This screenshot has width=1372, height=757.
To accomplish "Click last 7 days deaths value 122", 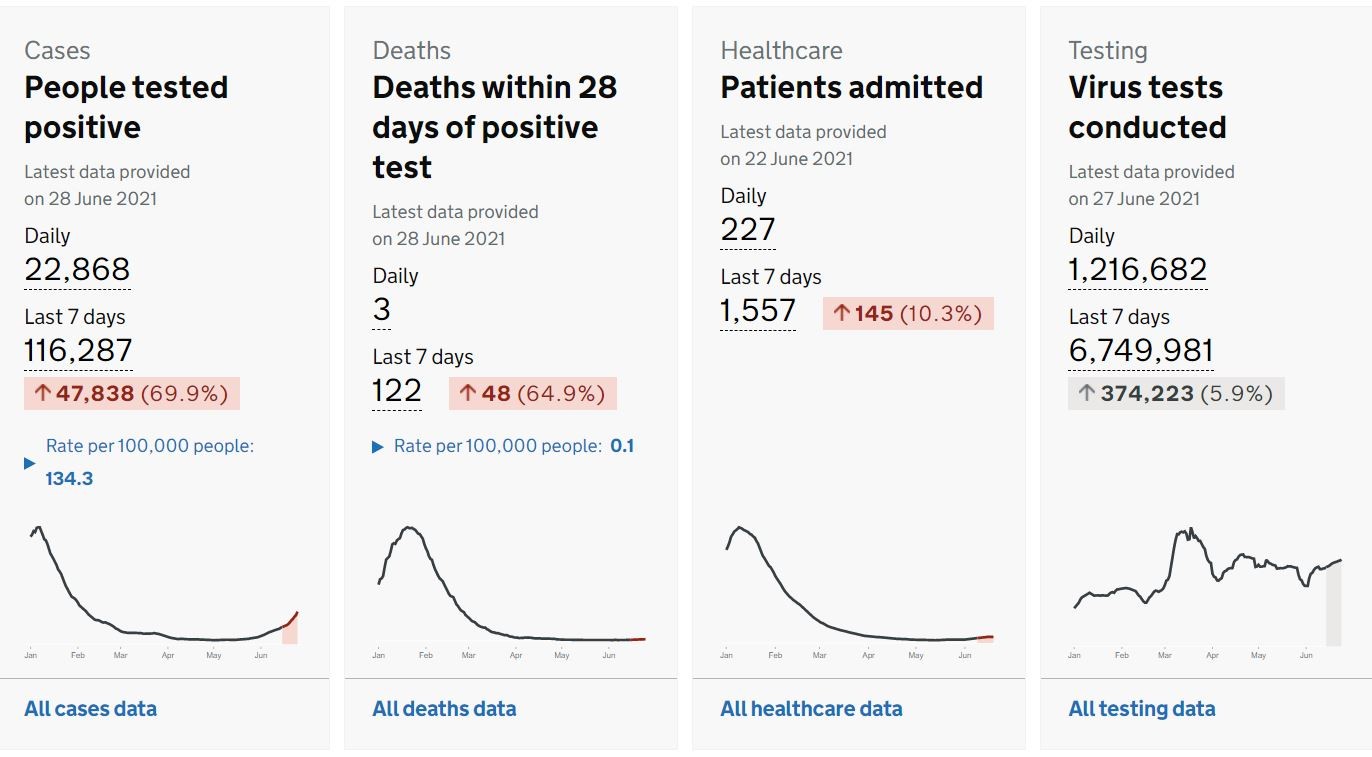I will [x=397, y=391].
